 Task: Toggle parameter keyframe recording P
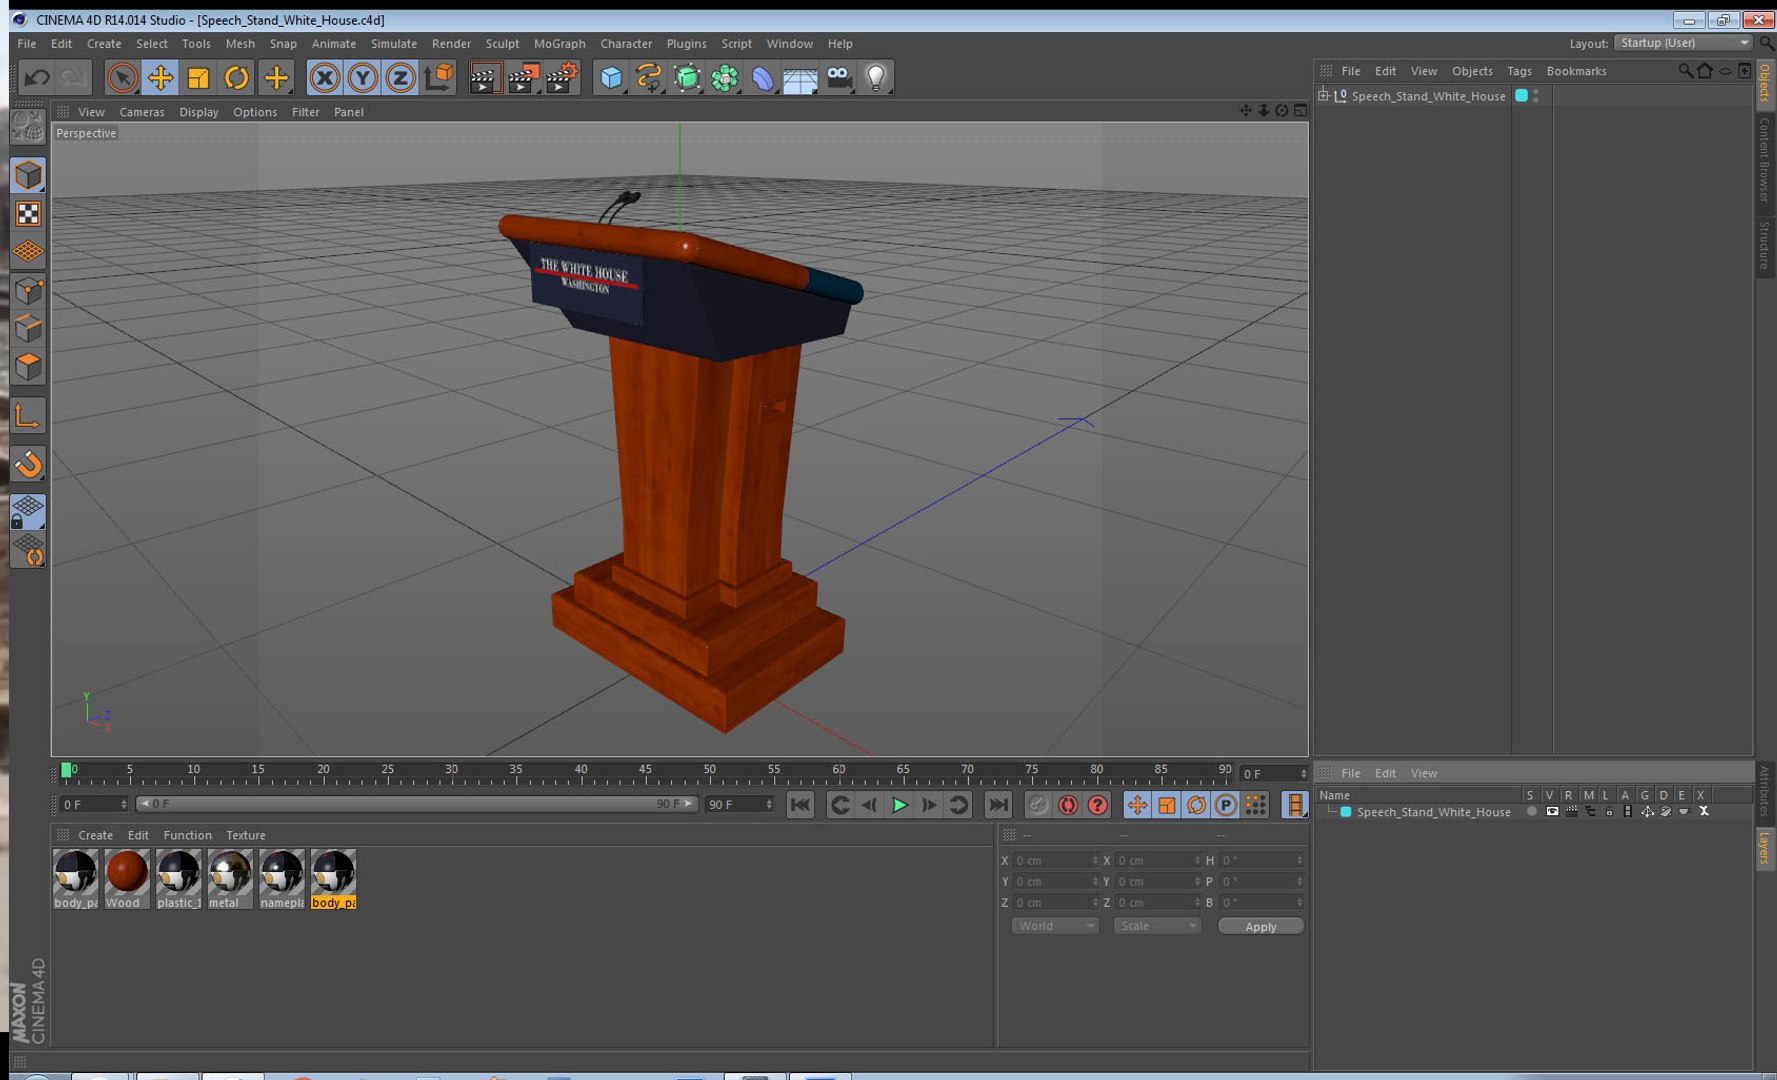[1226, 805]
